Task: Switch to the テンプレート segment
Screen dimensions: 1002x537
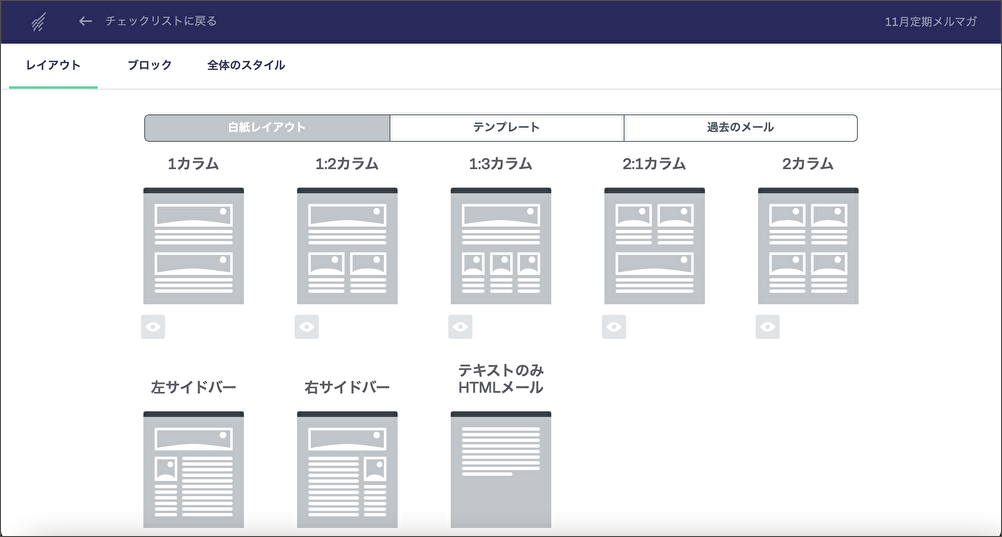Action: pyautogui.click(x=506, y=128)
